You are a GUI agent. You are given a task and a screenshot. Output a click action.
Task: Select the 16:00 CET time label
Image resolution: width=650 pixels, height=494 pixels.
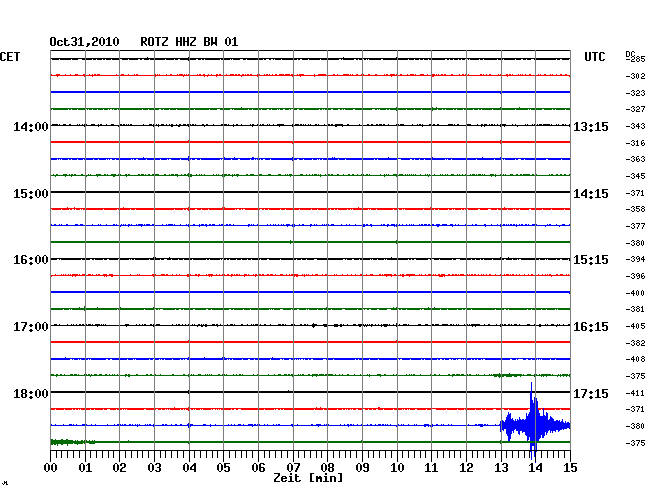point(31,260)
